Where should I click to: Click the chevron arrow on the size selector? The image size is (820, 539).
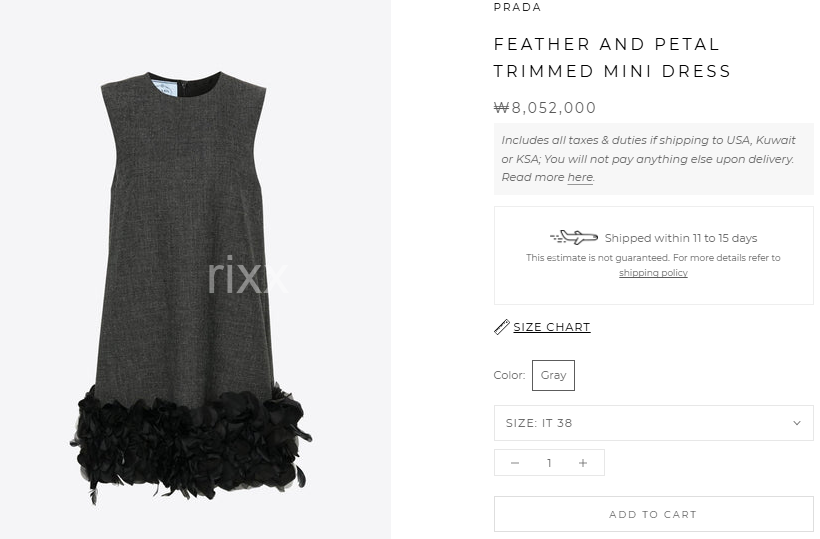click(x=796, y=423)
